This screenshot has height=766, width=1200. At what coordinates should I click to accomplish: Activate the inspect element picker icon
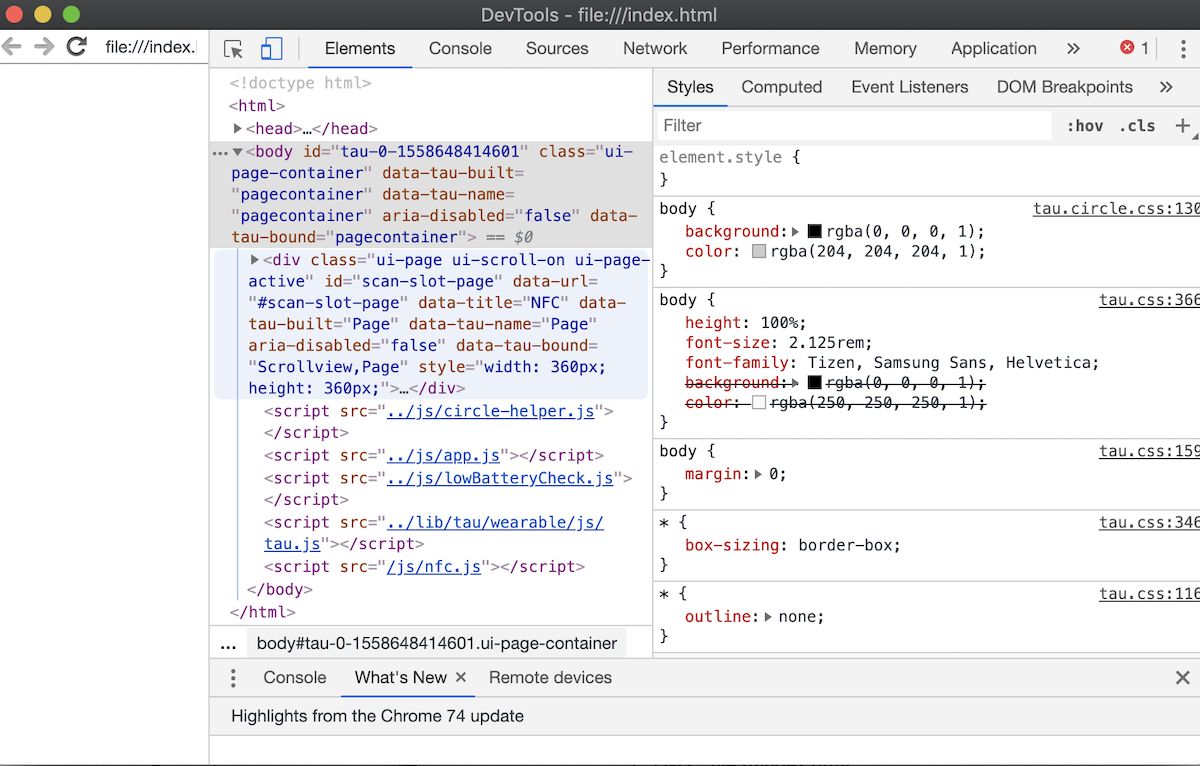[x=234, y=49]
